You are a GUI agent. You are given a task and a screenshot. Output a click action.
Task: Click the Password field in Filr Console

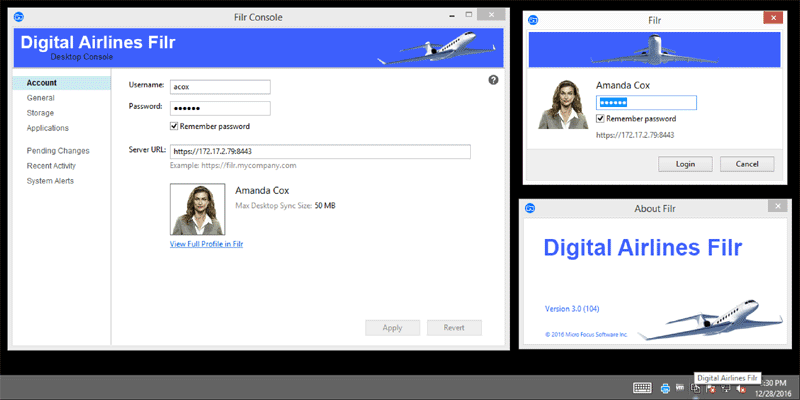tap(220, 109)
